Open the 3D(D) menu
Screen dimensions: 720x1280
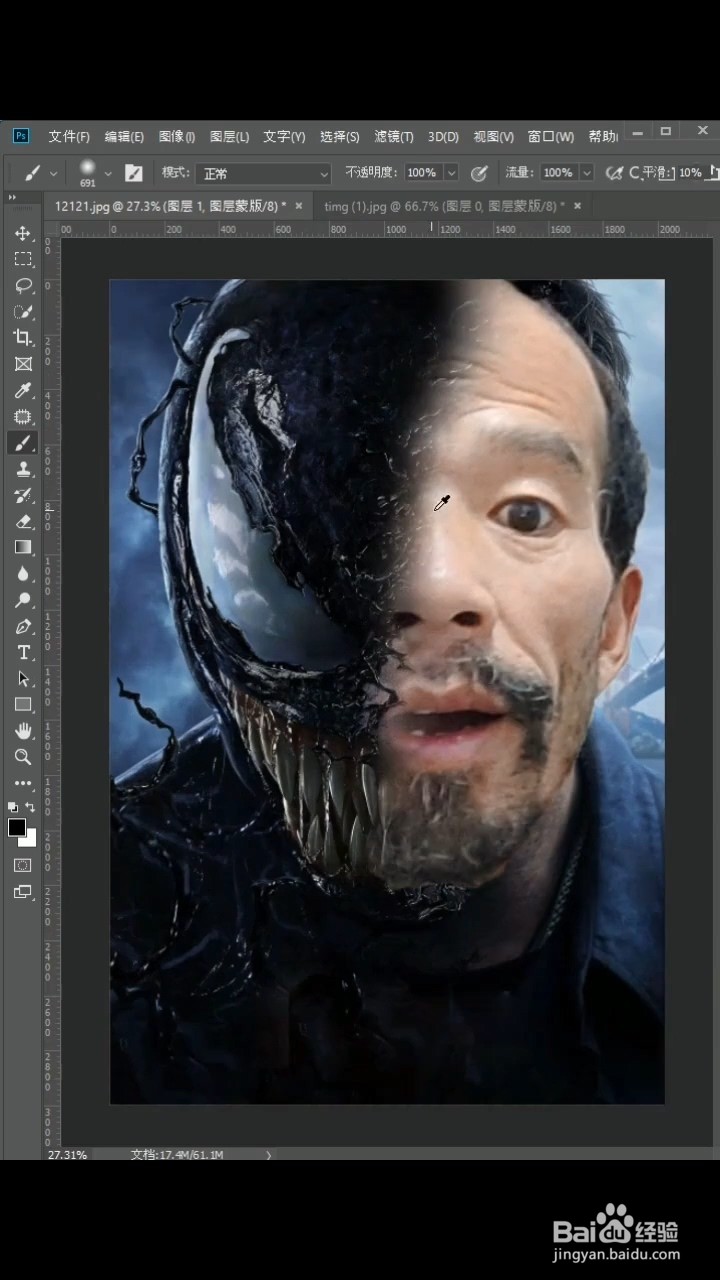(x=443, y=137)
